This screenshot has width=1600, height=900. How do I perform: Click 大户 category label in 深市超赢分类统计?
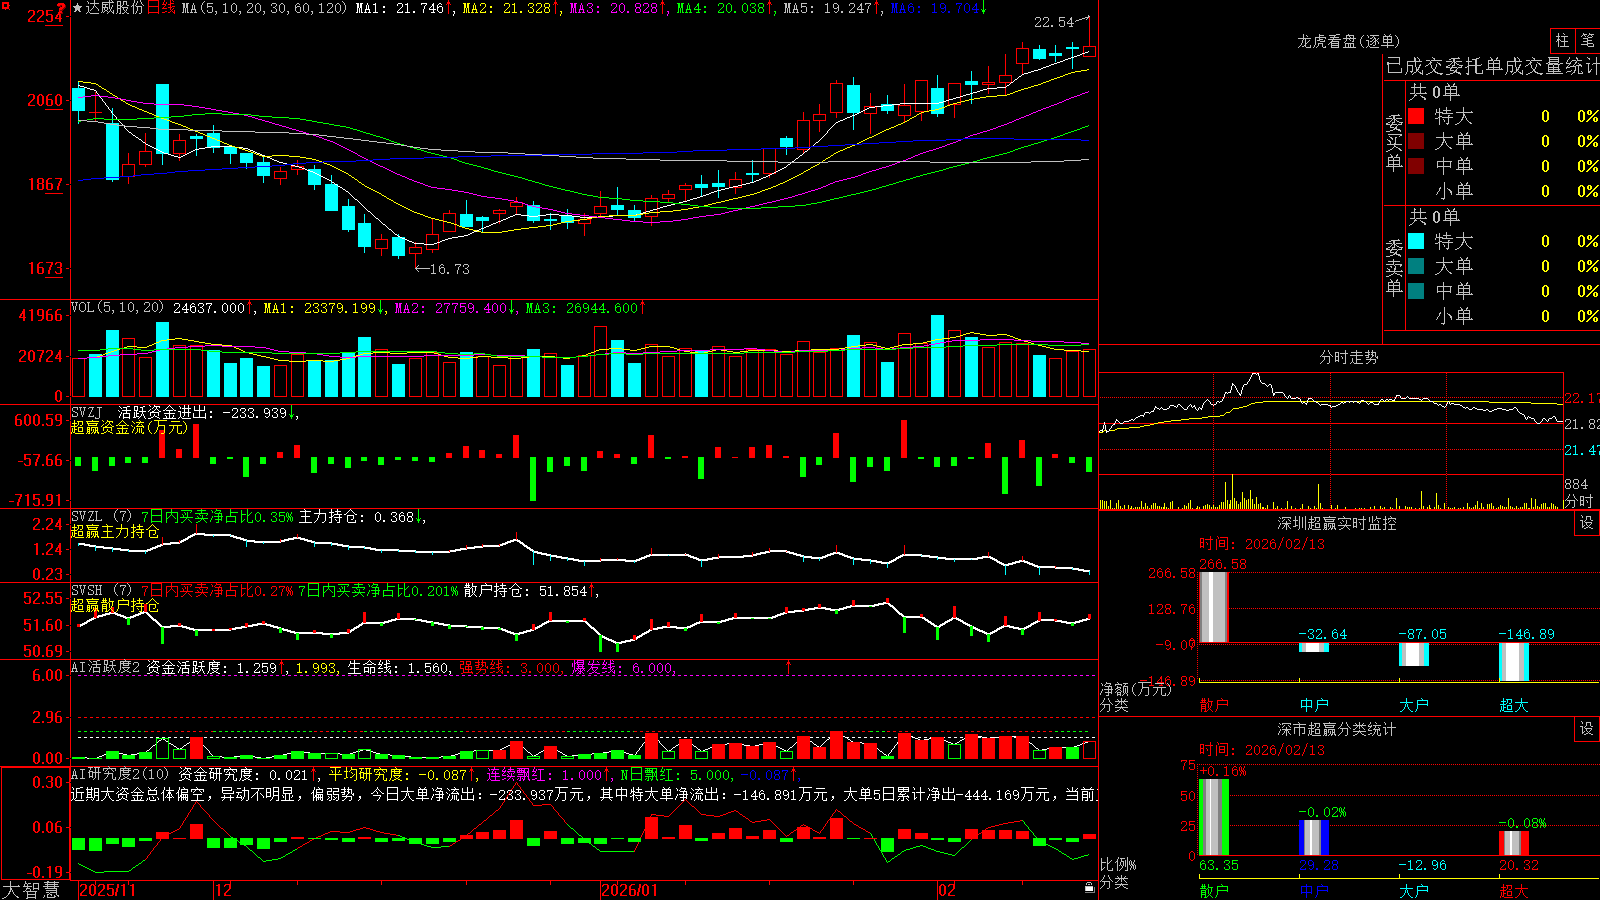pyautogui.click(x=1414, y=890)
